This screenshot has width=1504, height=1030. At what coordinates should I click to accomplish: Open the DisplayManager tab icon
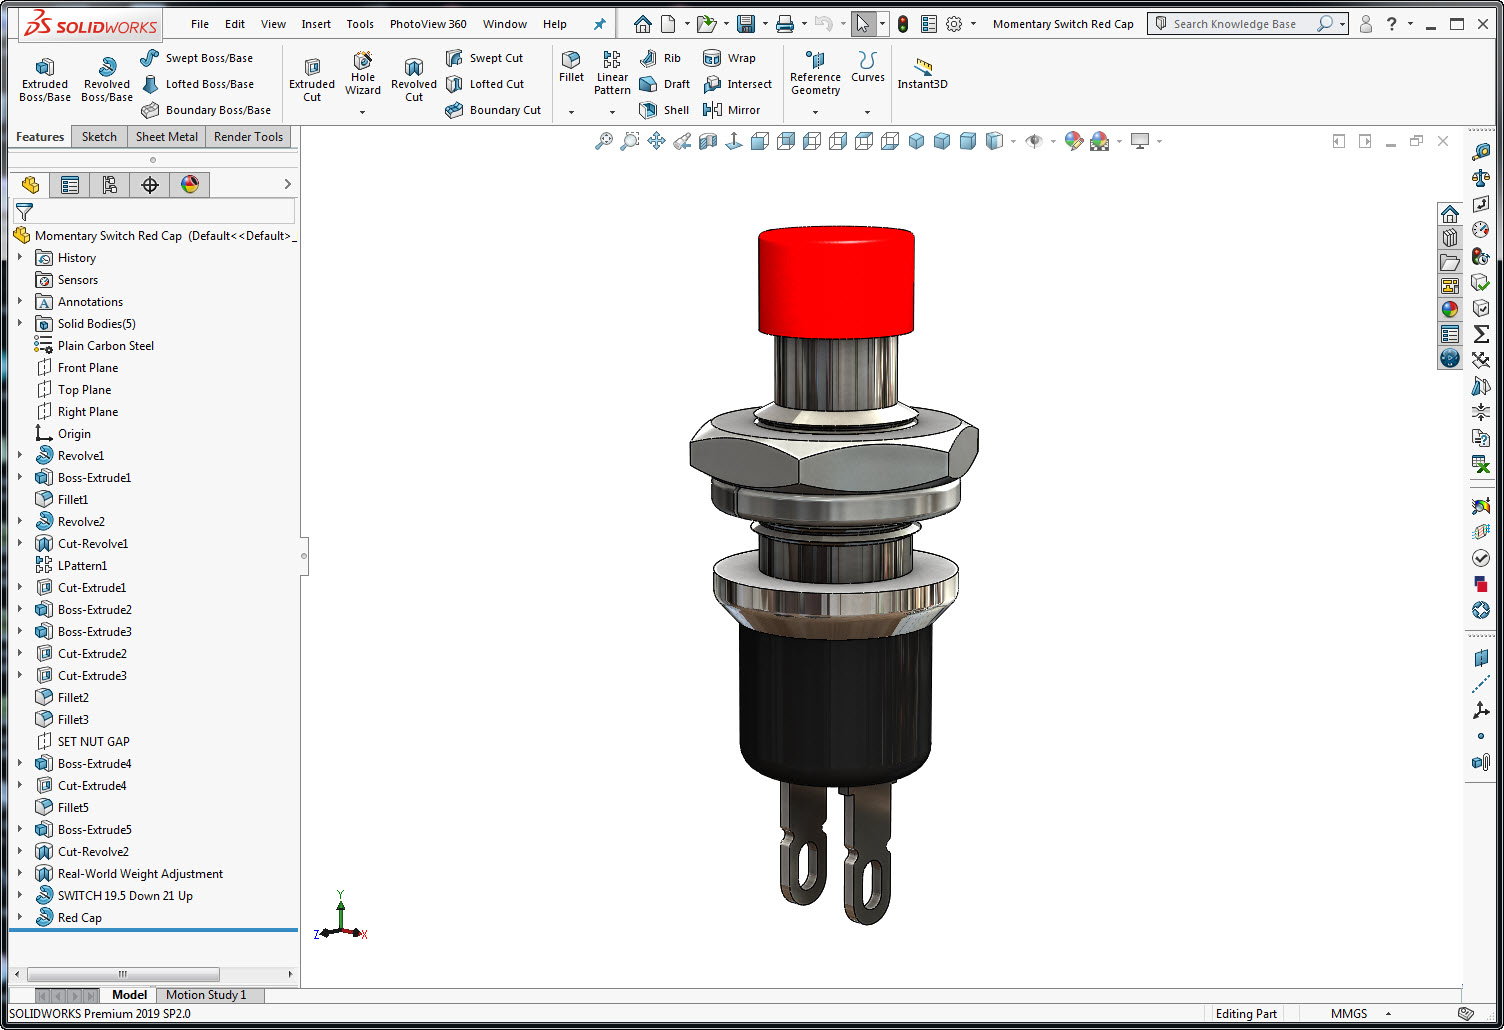coord(190,184)
